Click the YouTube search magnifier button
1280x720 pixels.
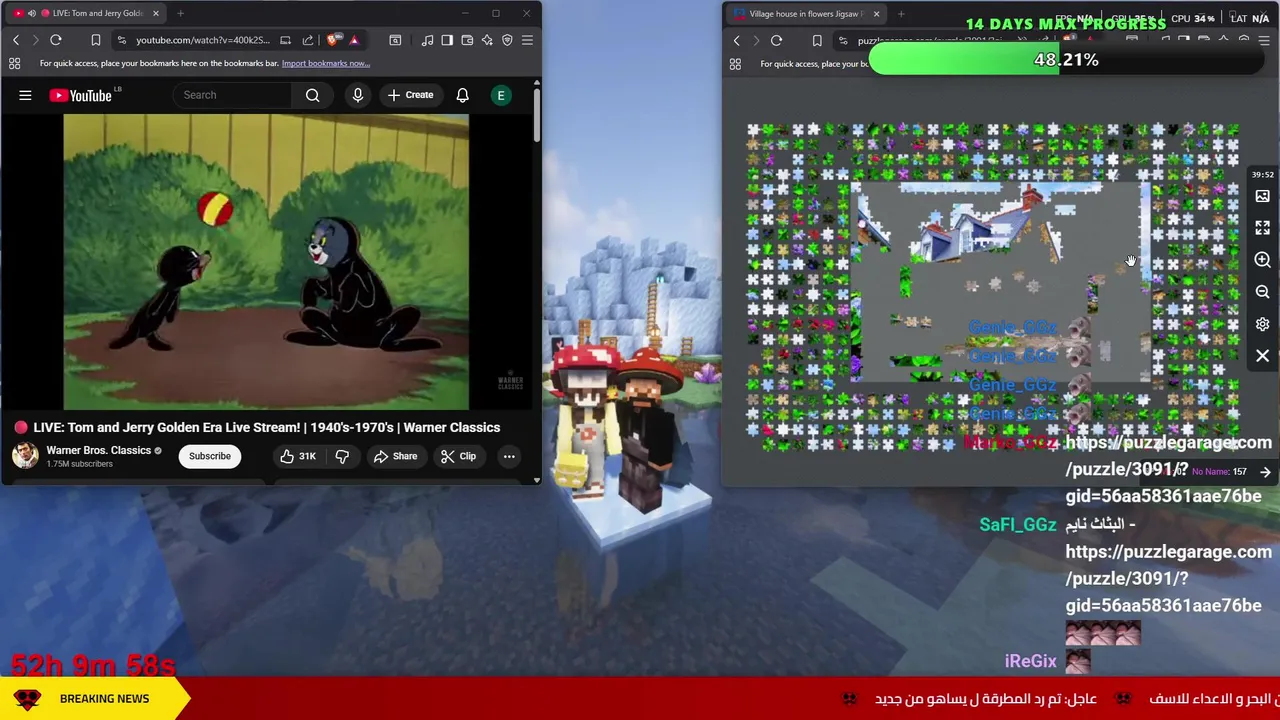[x=312, y=95]
